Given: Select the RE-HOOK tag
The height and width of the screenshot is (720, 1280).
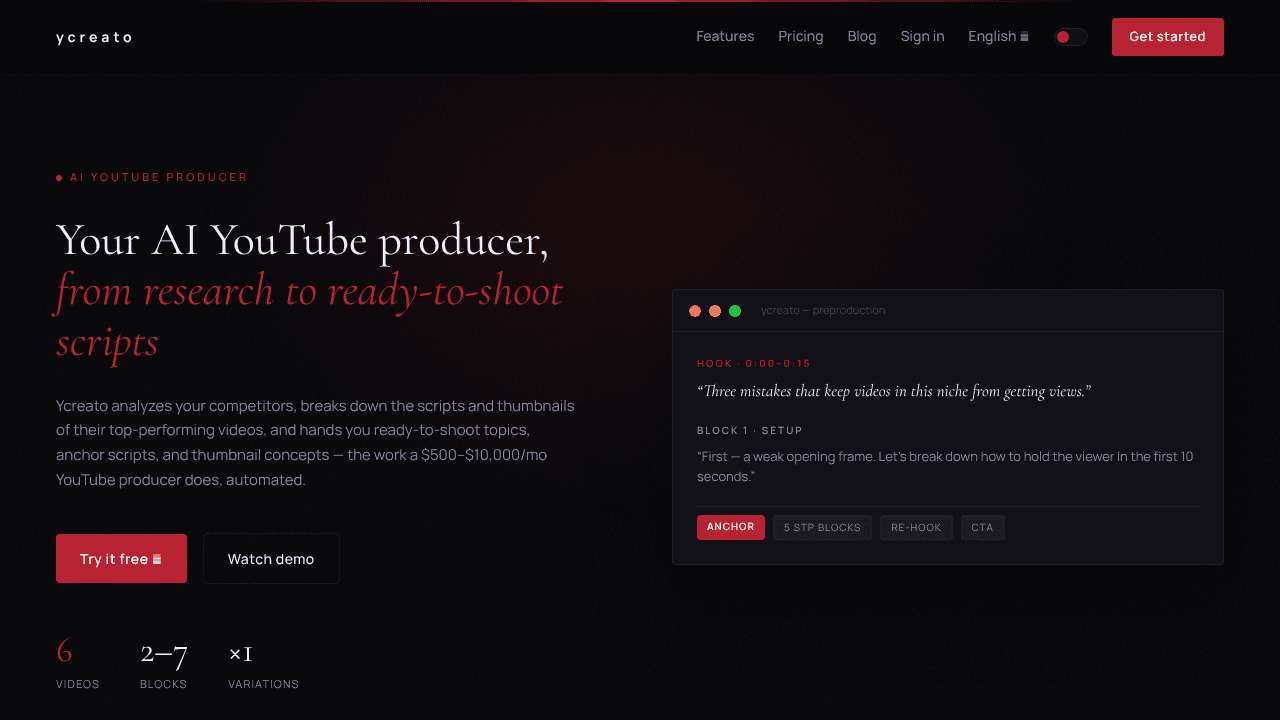Looking at the screenshot, I should tap(916, 528).
